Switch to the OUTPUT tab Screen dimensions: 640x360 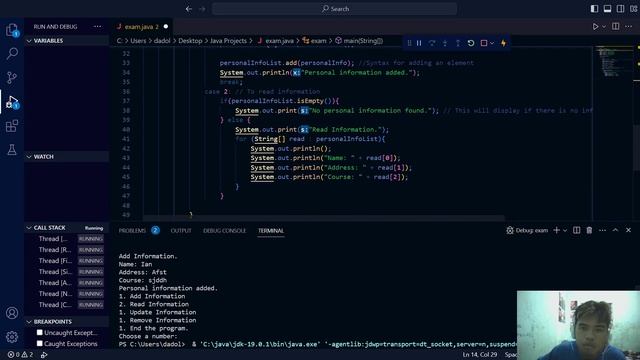click(x=181, y=231)
